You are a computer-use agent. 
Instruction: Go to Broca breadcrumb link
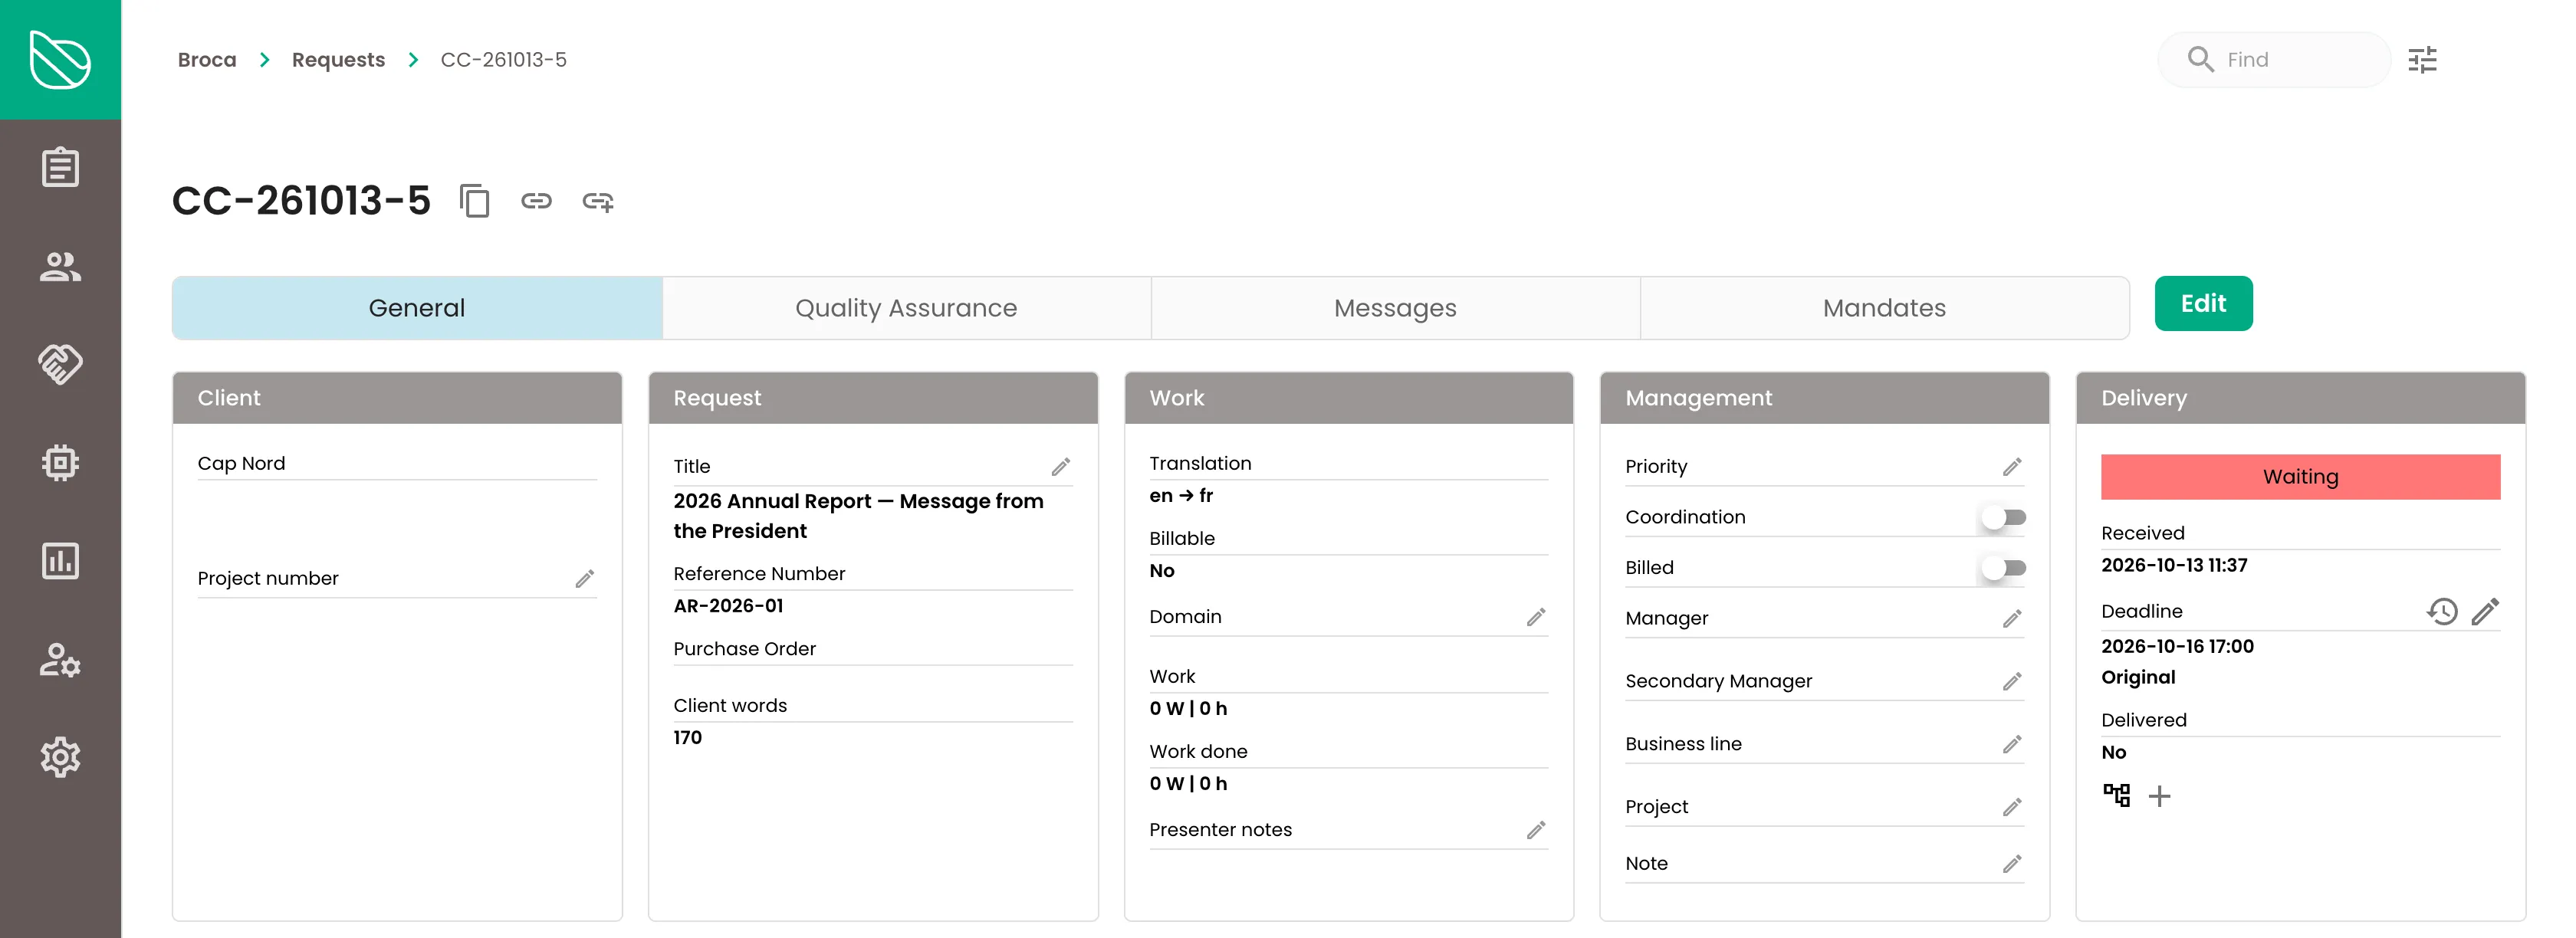pos(207,60)
